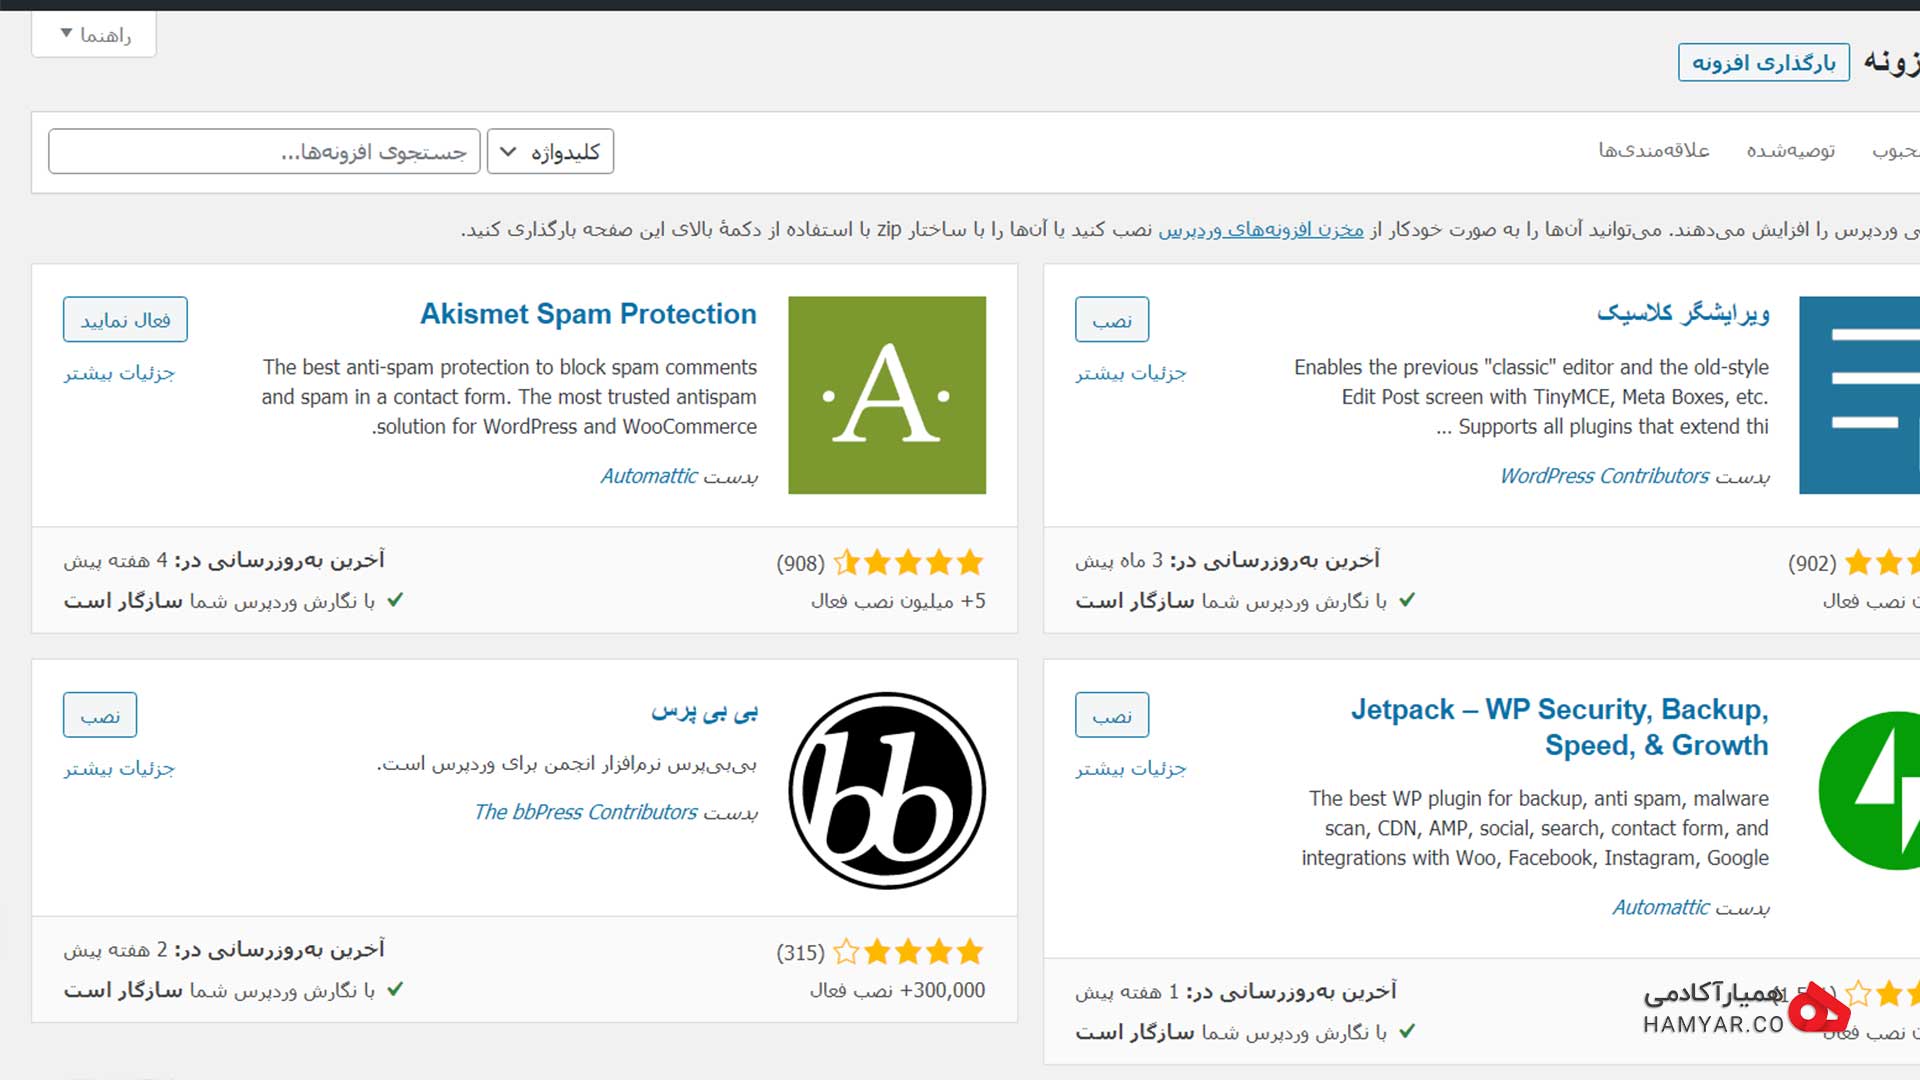Click the (908) rating count for Akismet
Viewport: 1920px width, 1080px height.
(801, 563)
